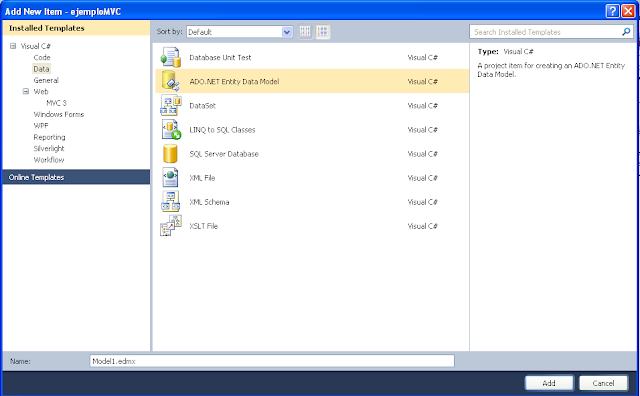
Task: Select the Data category
Action: (41, 69)
